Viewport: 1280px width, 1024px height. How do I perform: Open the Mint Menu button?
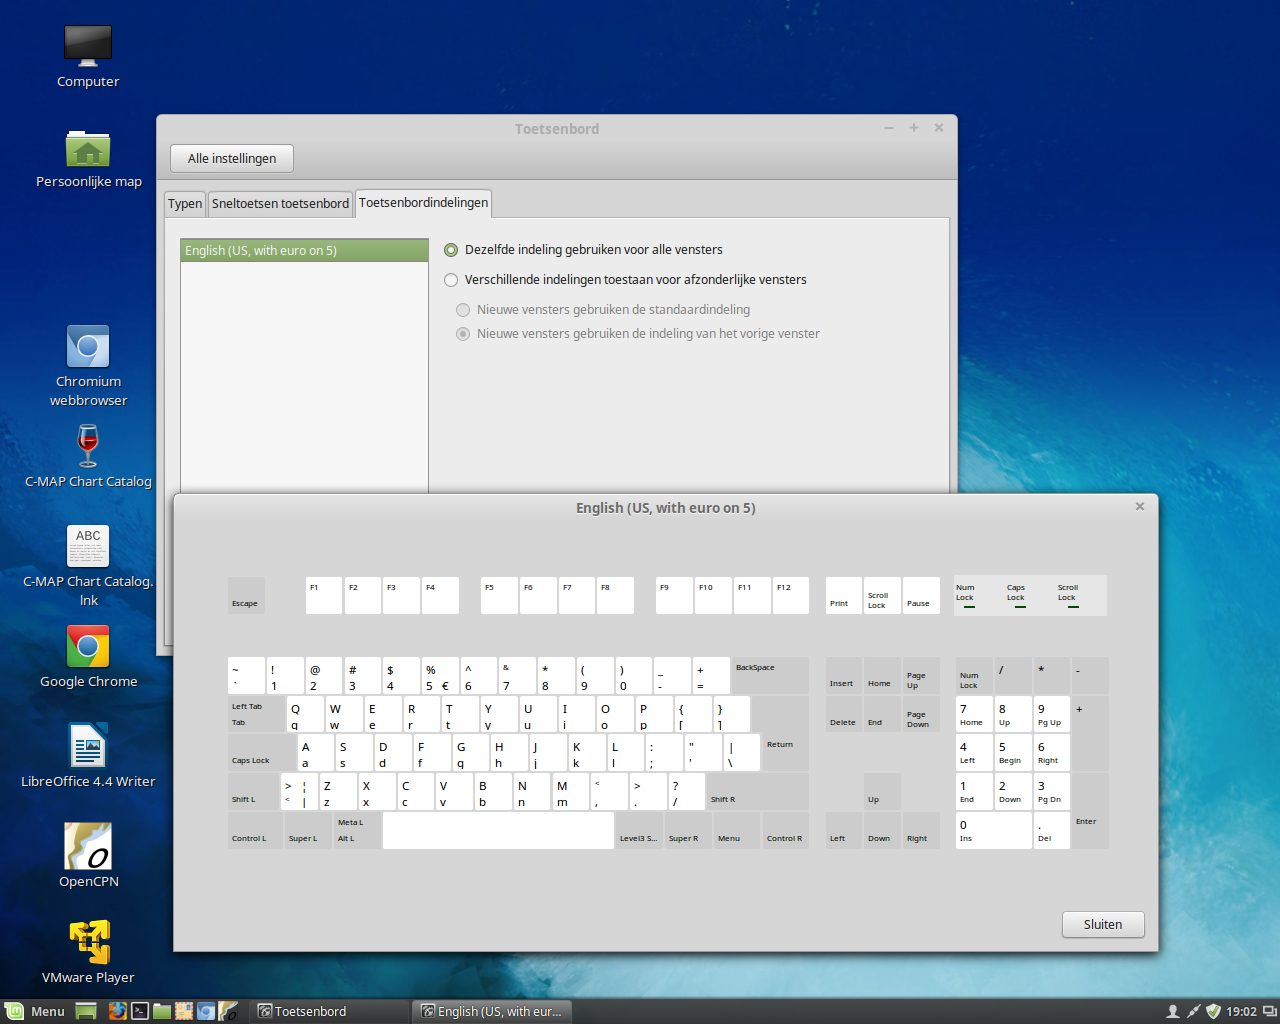pyautogui.click(x=36, y=1011)
